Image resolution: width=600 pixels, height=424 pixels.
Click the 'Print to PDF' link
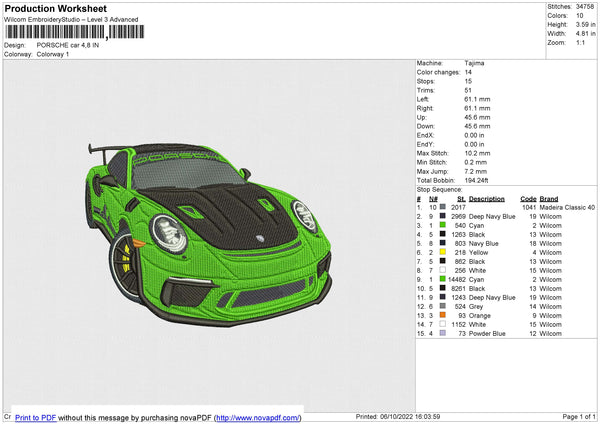coord(36,417)
